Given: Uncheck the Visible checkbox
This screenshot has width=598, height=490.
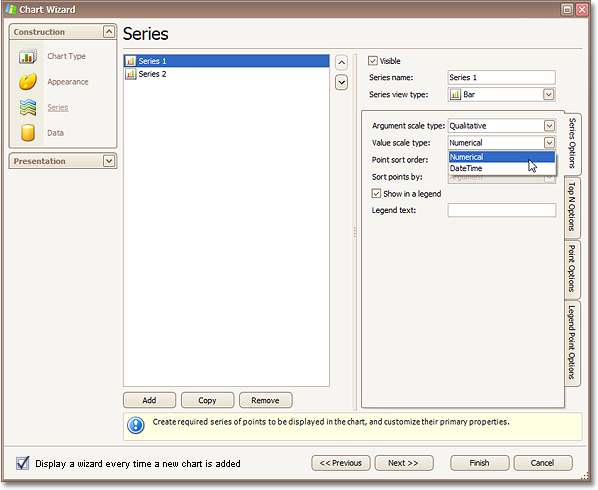Looking at the screenshot, I should click(x=373, y=61).
